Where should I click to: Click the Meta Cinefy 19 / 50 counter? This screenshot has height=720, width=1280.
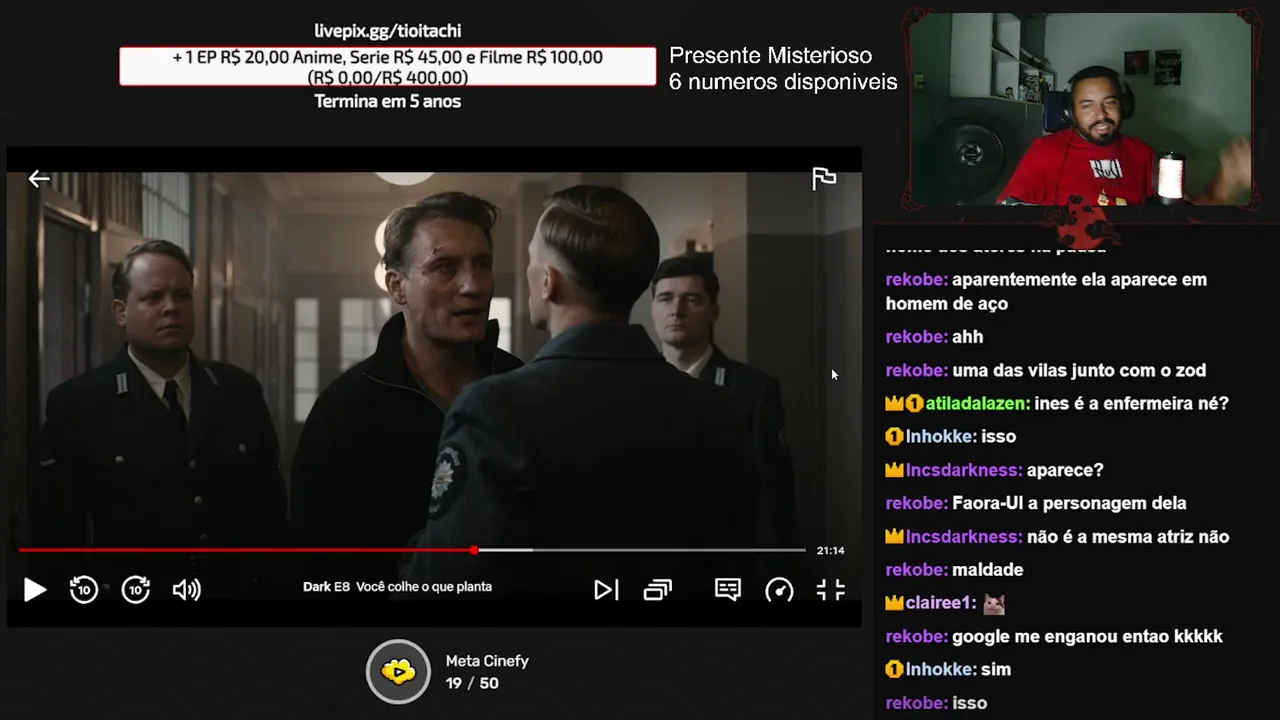point(472,683)
